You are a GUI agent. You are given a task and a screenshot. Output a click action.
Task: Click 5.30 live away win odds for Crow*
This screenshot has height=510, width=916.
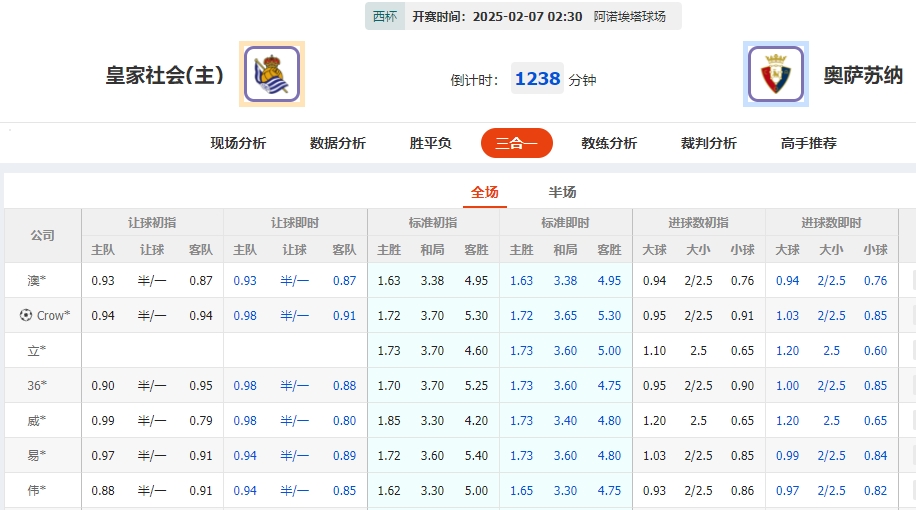609,316
